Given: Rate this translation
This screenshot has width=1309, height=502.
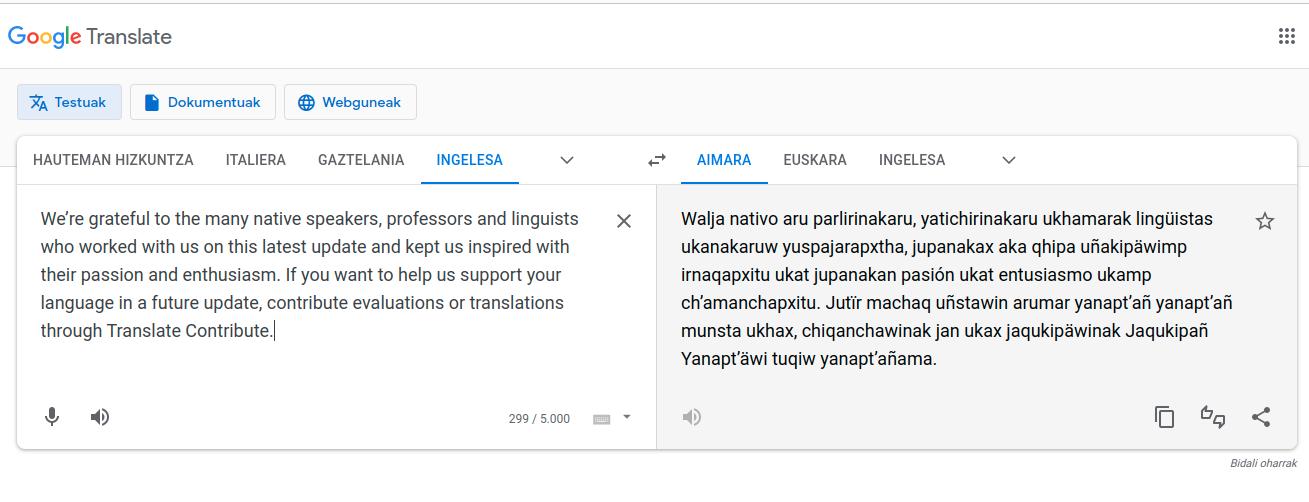Looking at the screenshot, I should pyautogui.click(x=1213, y=417).
